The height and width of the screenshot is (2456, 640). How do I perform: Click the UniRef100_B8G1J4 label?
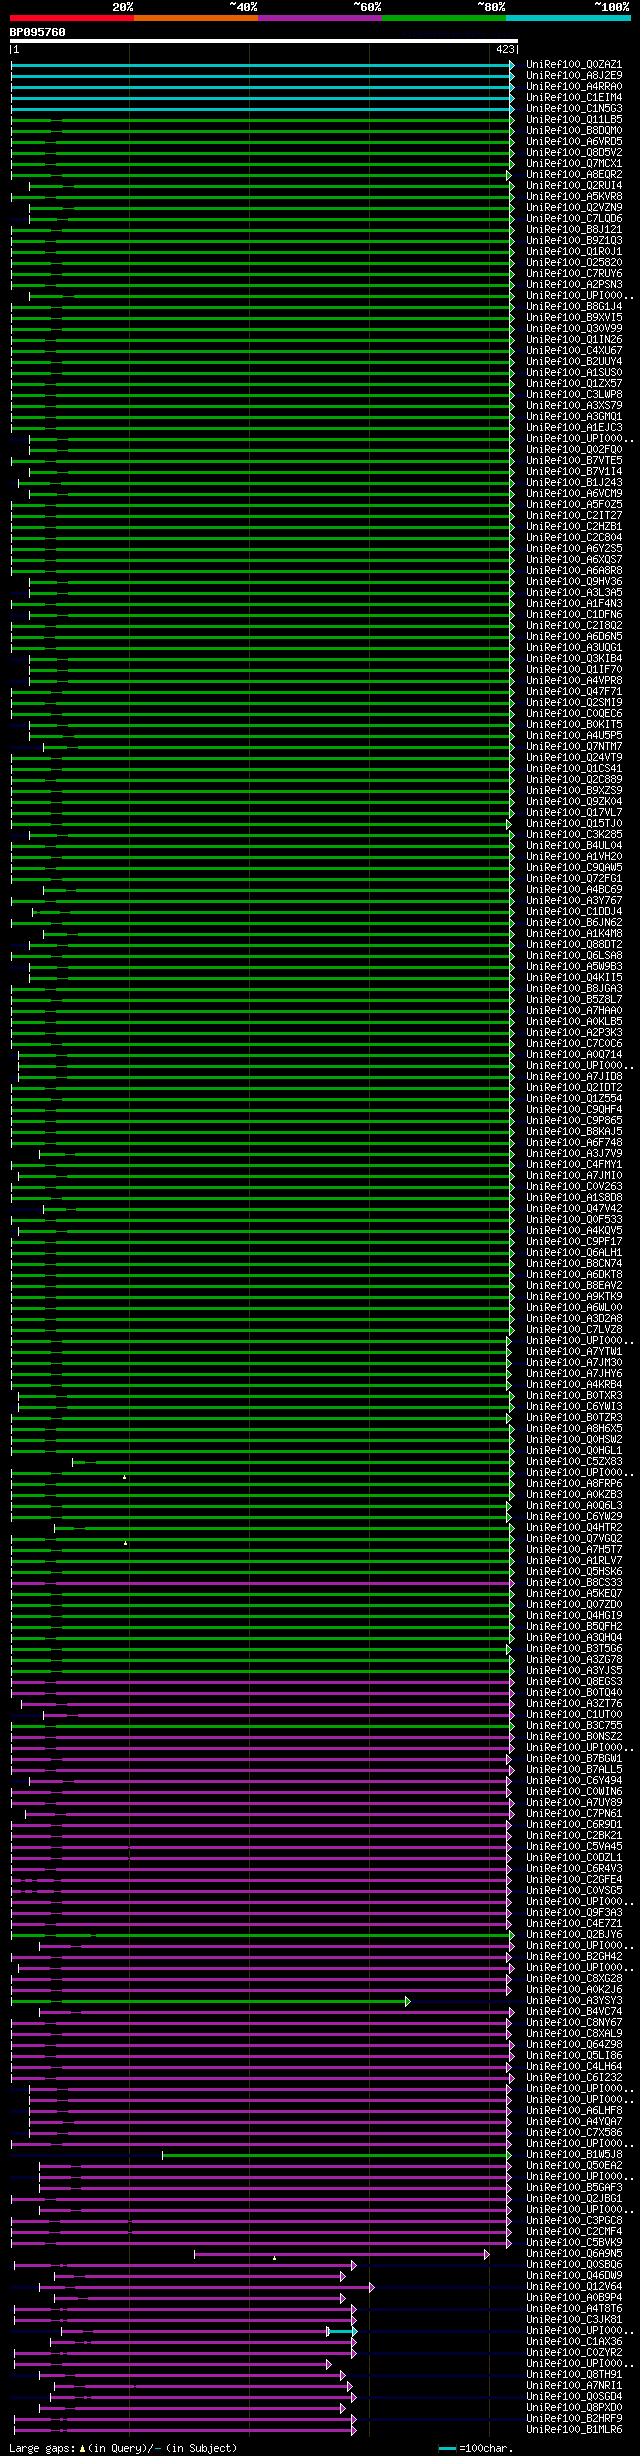(x=574, y=307)
